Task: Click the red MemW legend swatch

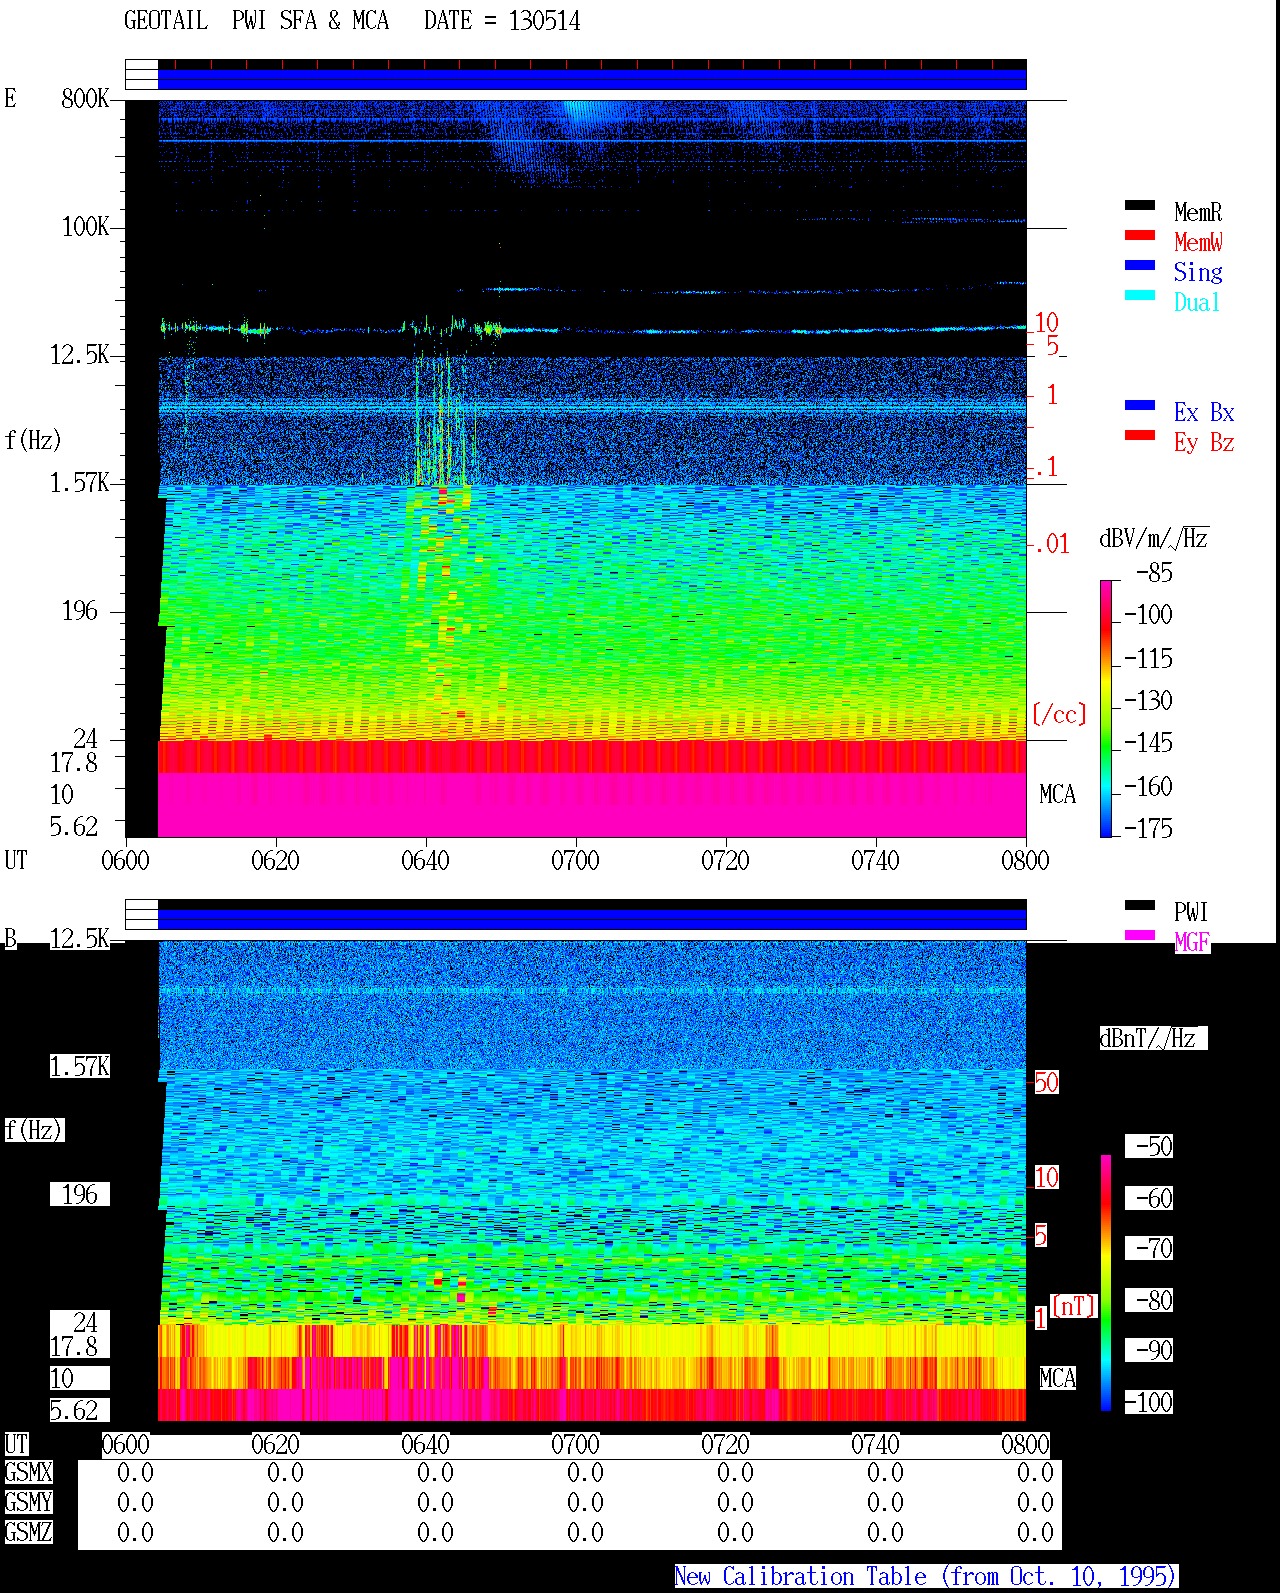Action: [1140, 236]
